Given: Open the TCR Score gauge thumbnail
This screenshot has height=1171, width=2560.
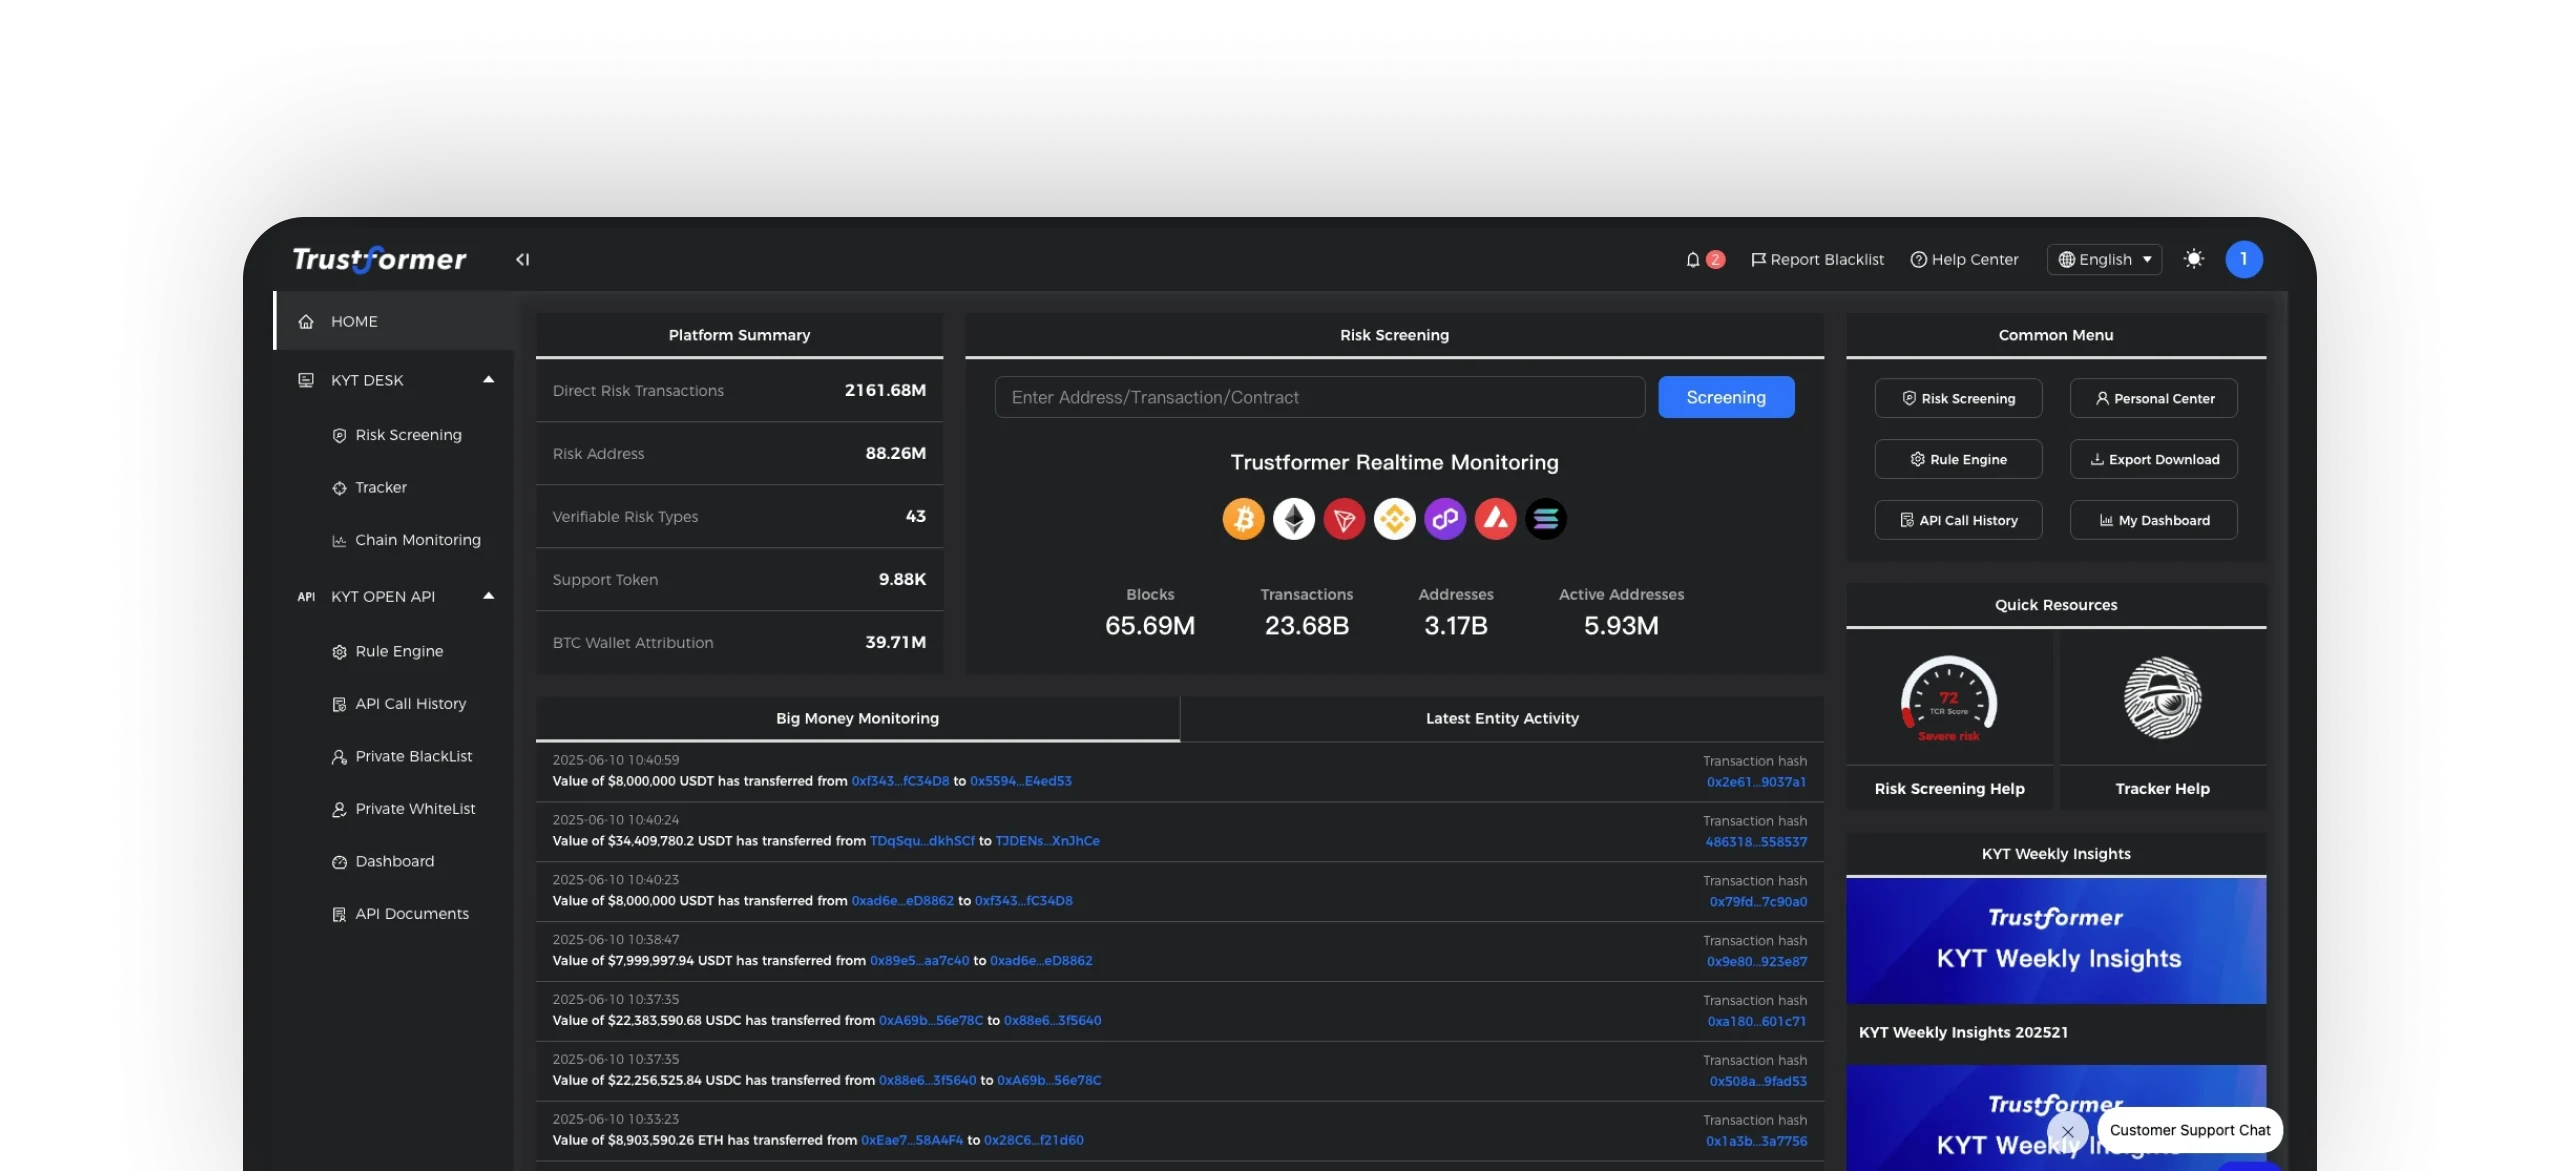Looking at the screenshot, I should 1949,699.
